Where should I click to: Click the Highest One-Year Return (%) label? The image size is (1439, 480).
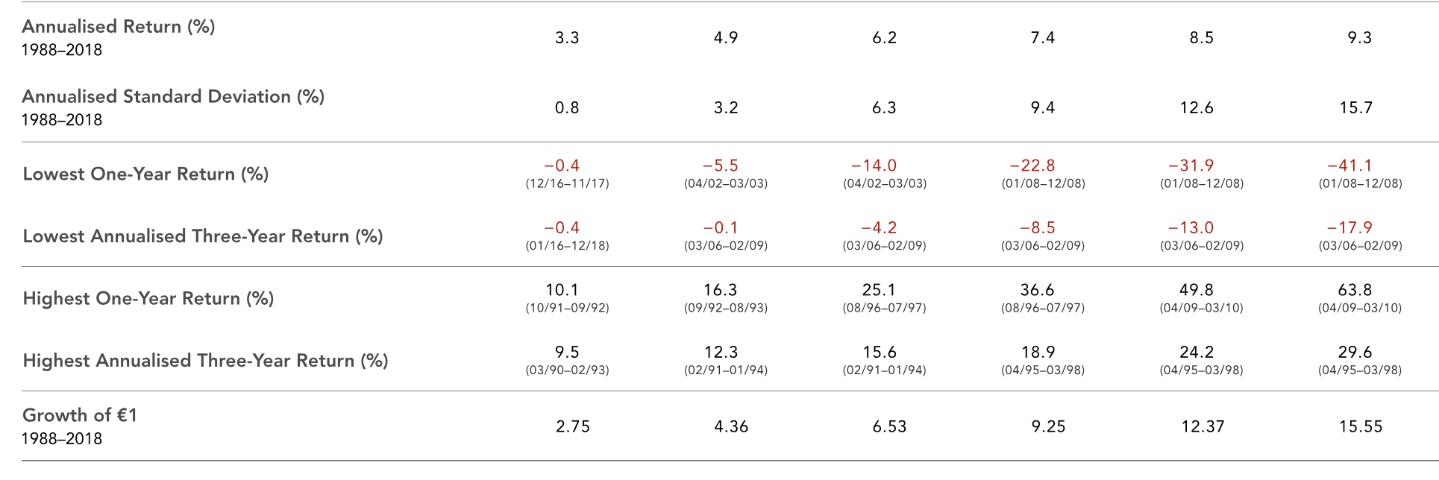click(x=148, y=299)
